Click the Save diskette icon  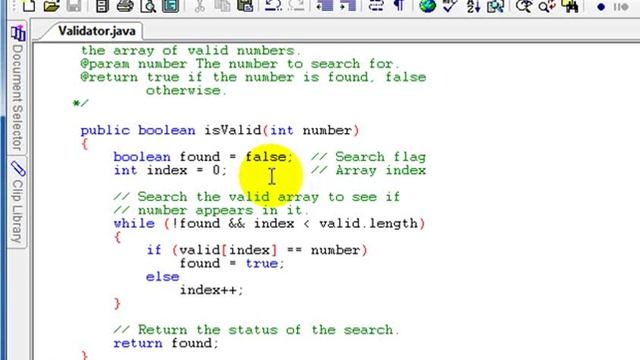(x=74, y=6)
